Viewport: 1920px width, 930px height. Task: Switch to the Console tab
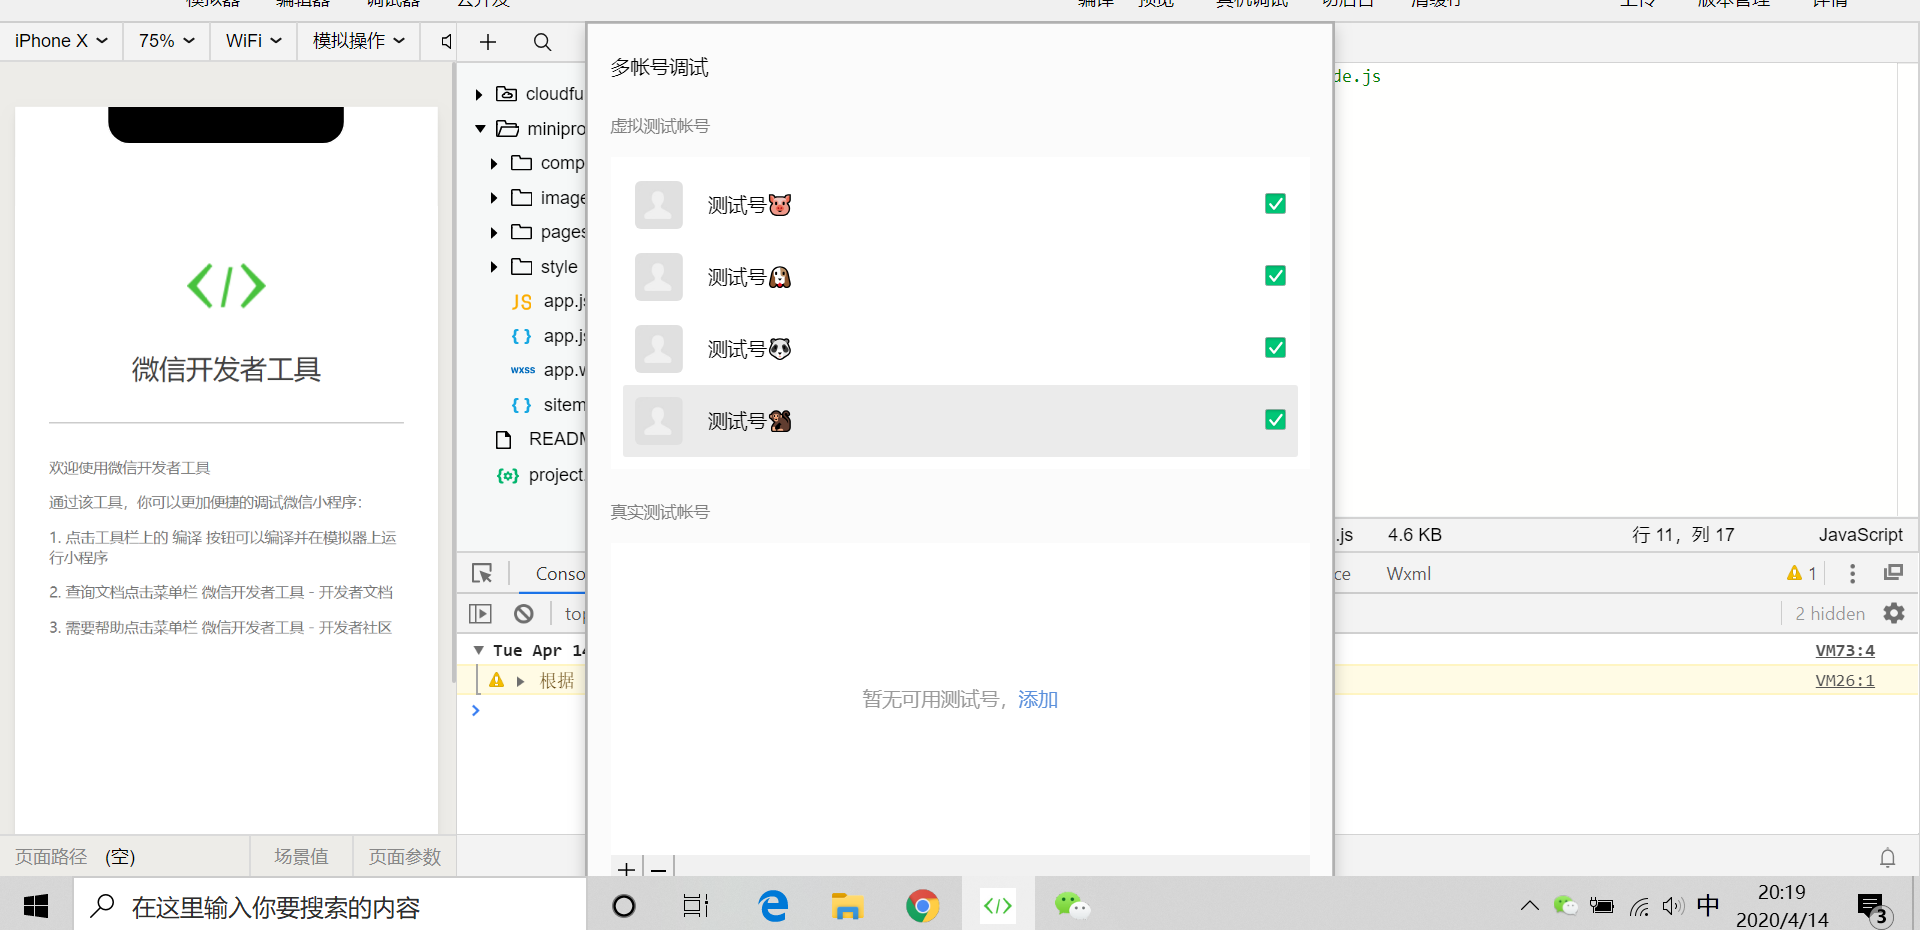click(560, 574)
